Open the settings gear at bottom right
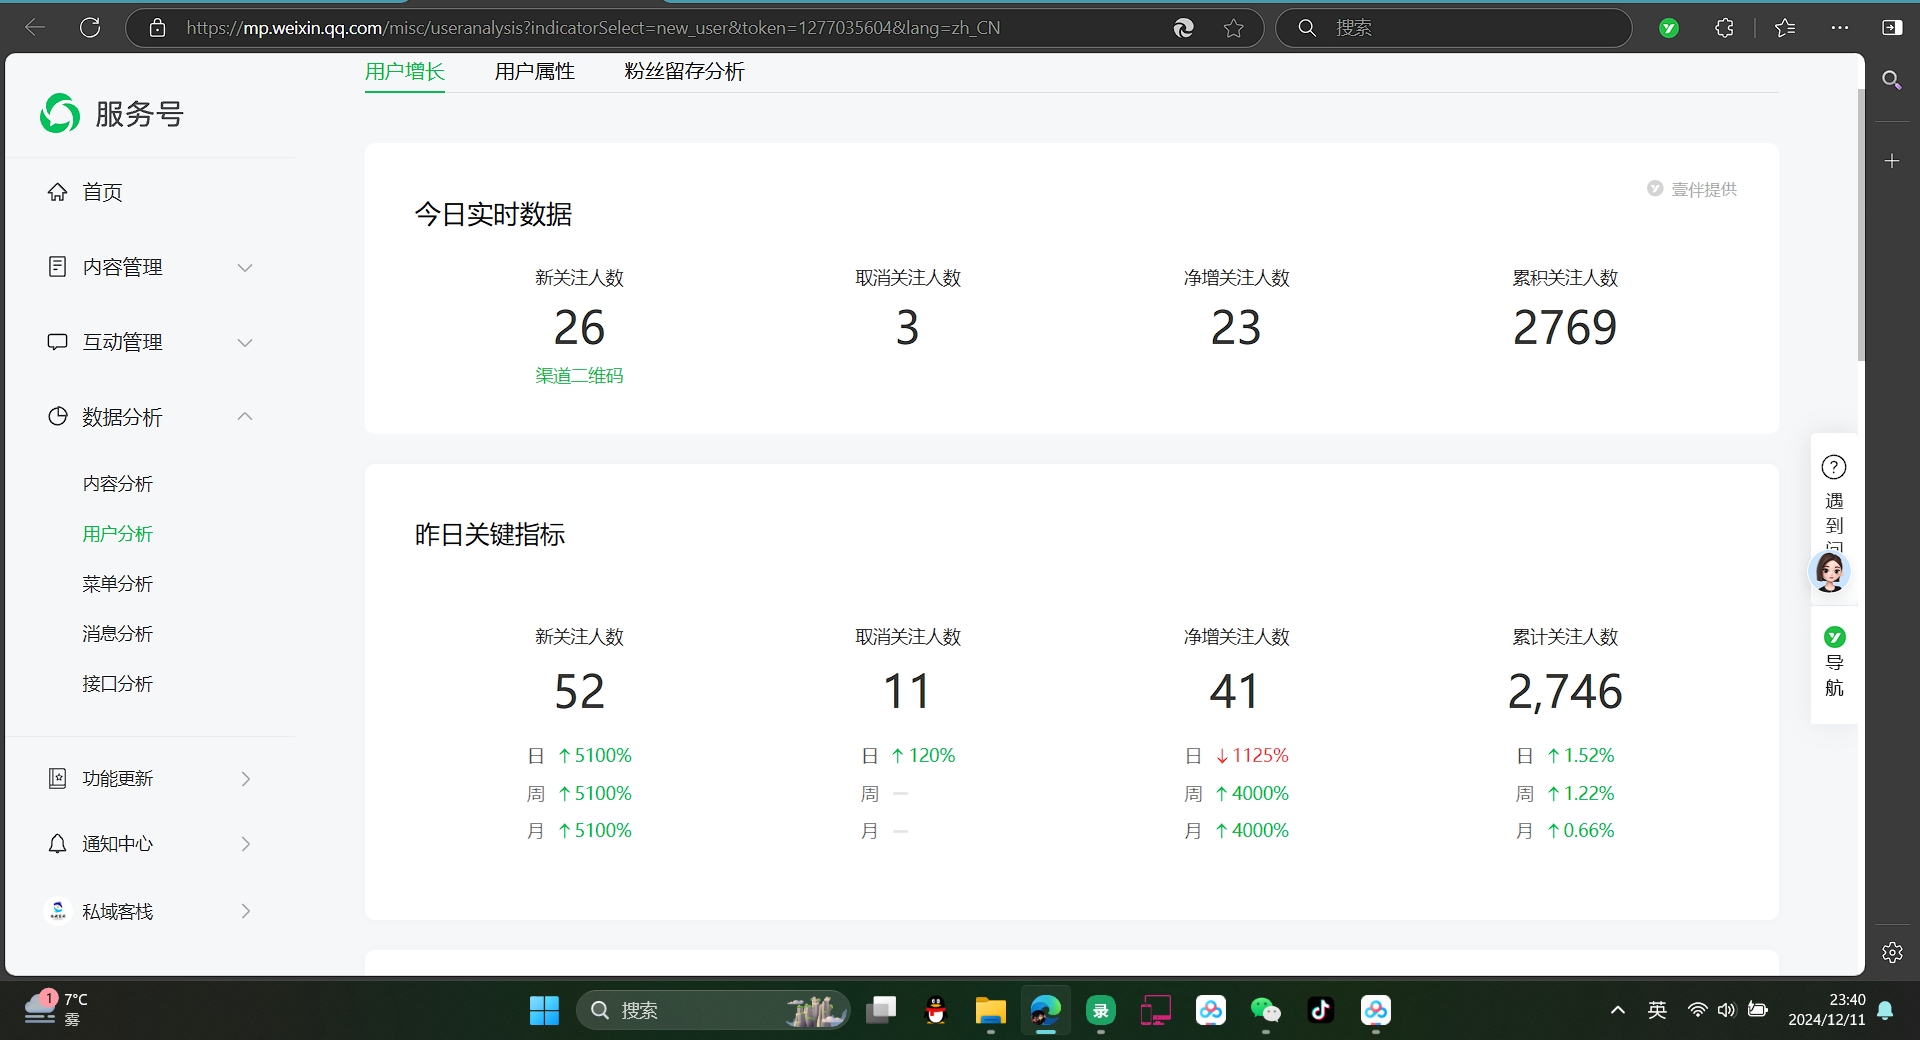This screenshot has height=1040, width=1920. pyautogui.click(x=1892, y=953)
